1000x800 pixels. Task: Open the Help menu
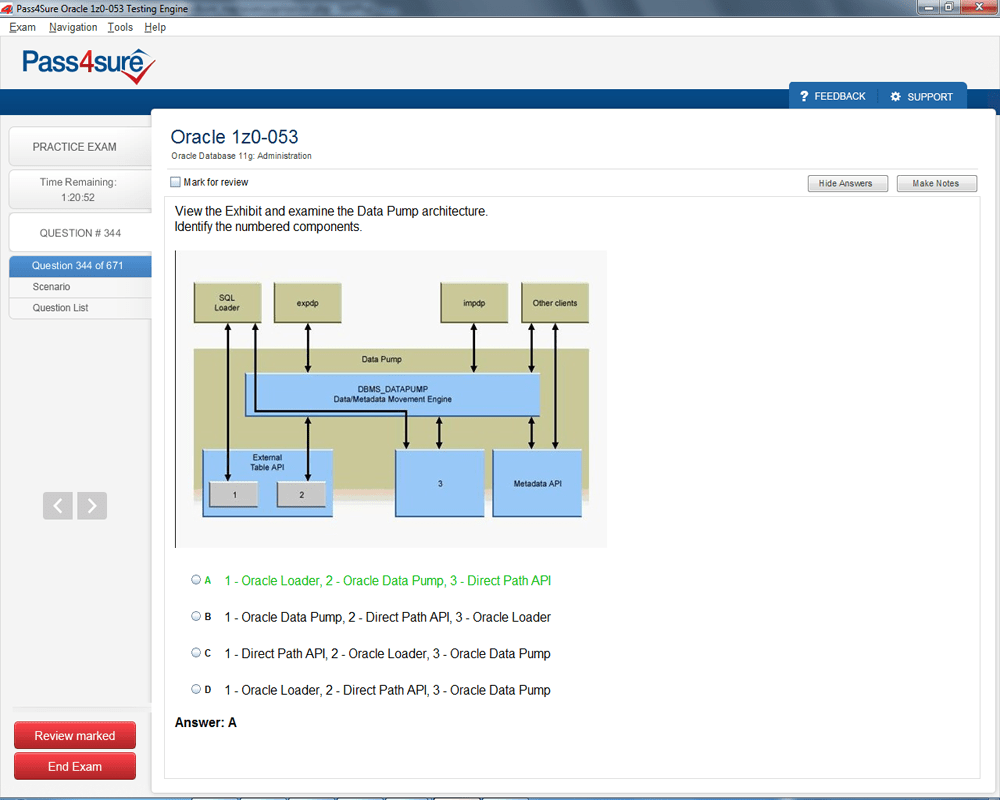click(x=155, y=27)
